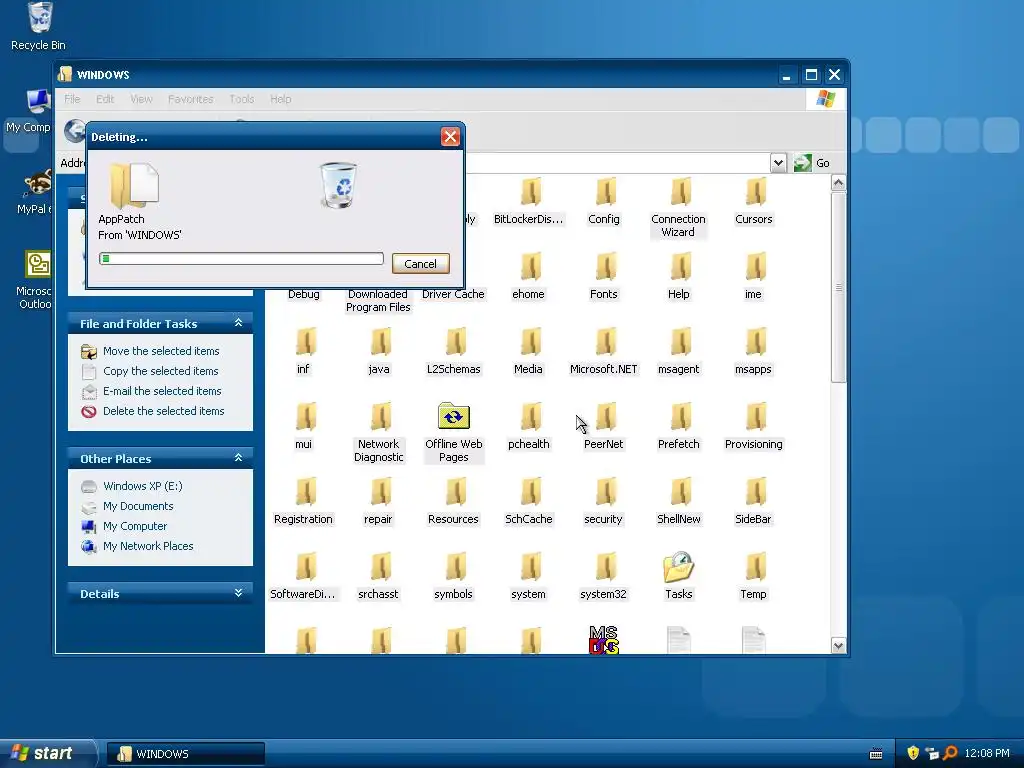Select the symbols folder
Screen dimensions: 1024x768
click(x=453, y=576)
